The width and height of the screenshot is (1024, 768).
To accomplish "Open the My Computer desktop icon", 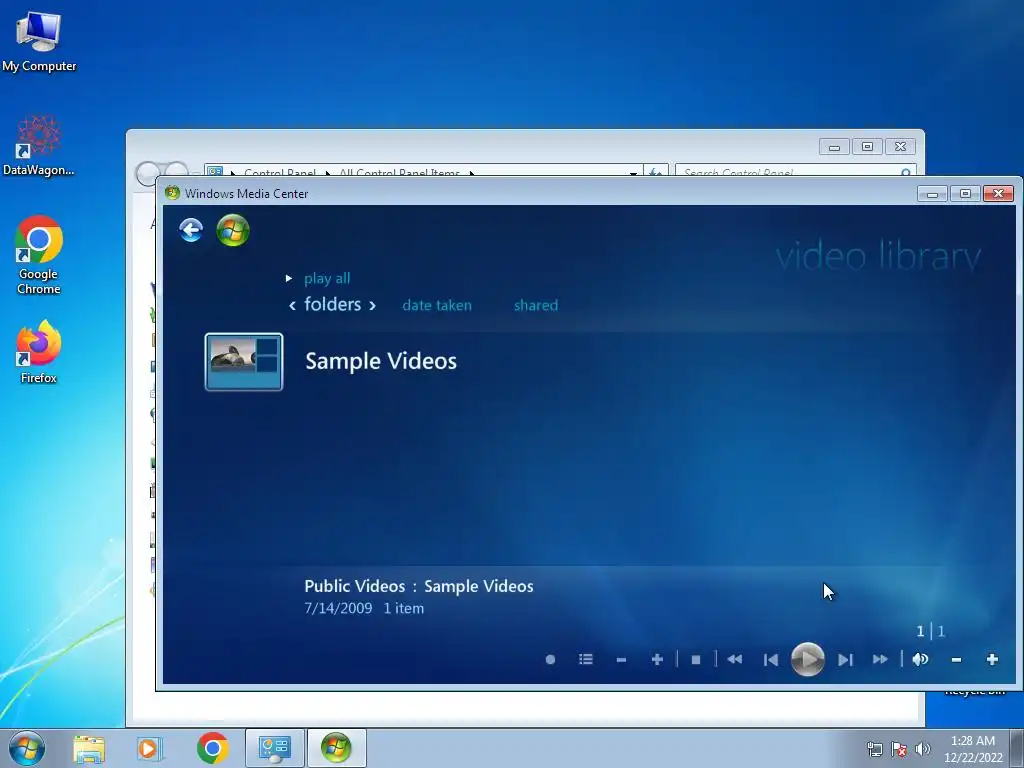I will [39, 40].
